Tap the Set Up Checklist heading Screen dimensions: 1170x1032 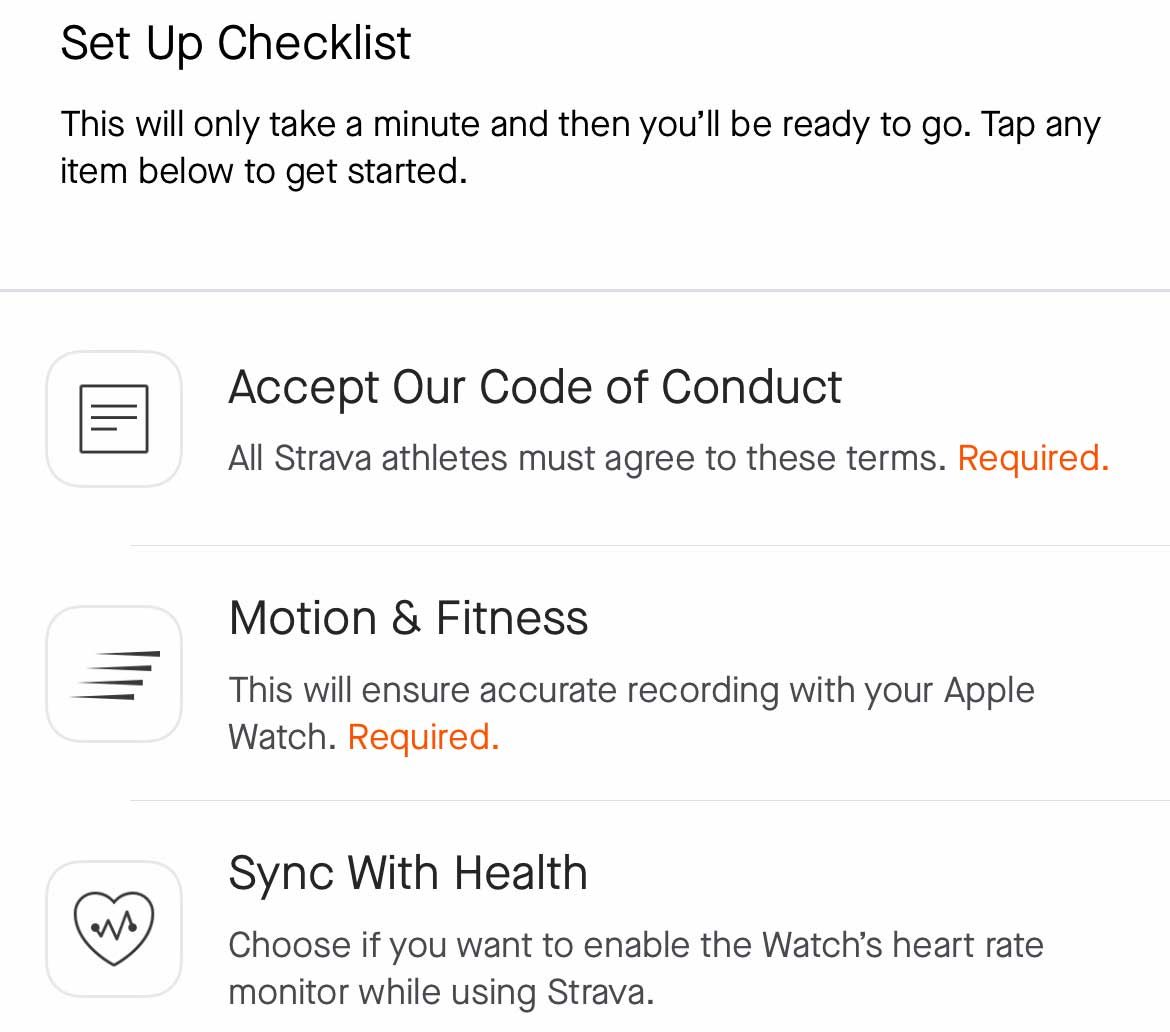point(236,42)
